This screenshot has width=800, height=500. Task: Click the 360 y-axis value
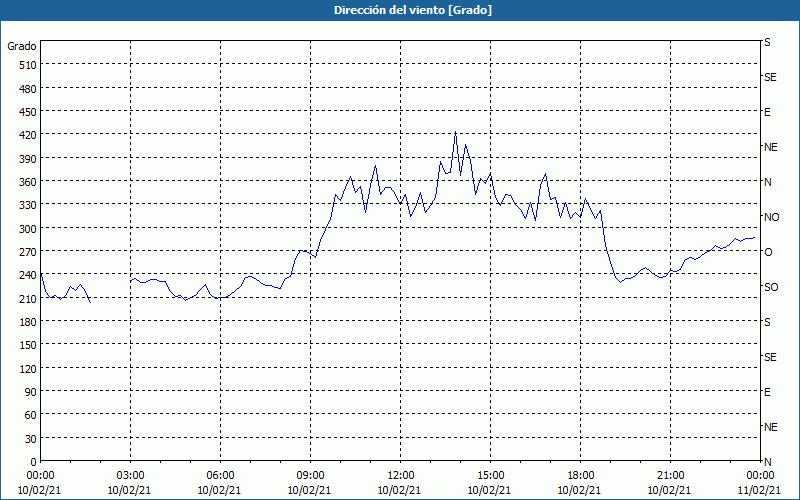coord(28,182)
